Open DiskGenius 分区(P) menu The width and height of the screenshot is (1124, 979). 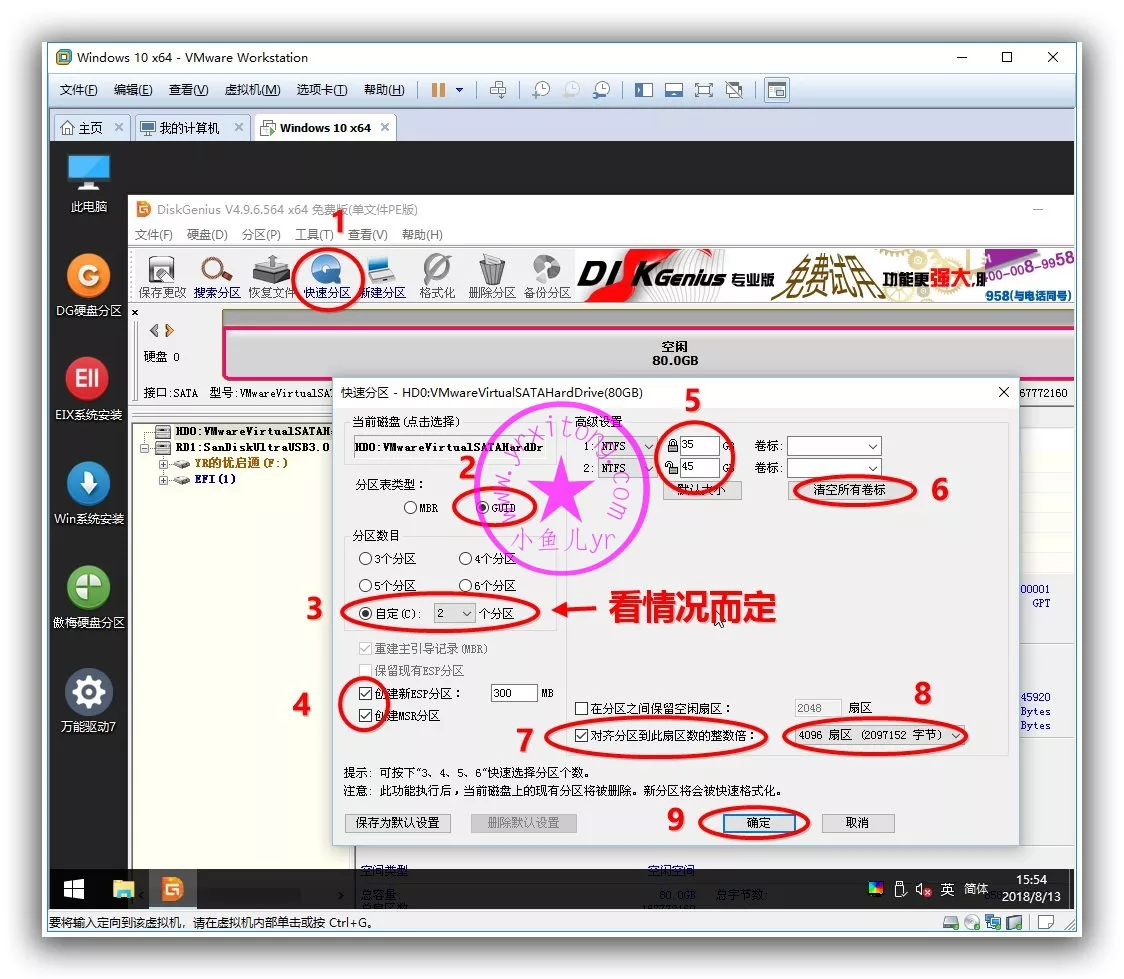point(261,234)
